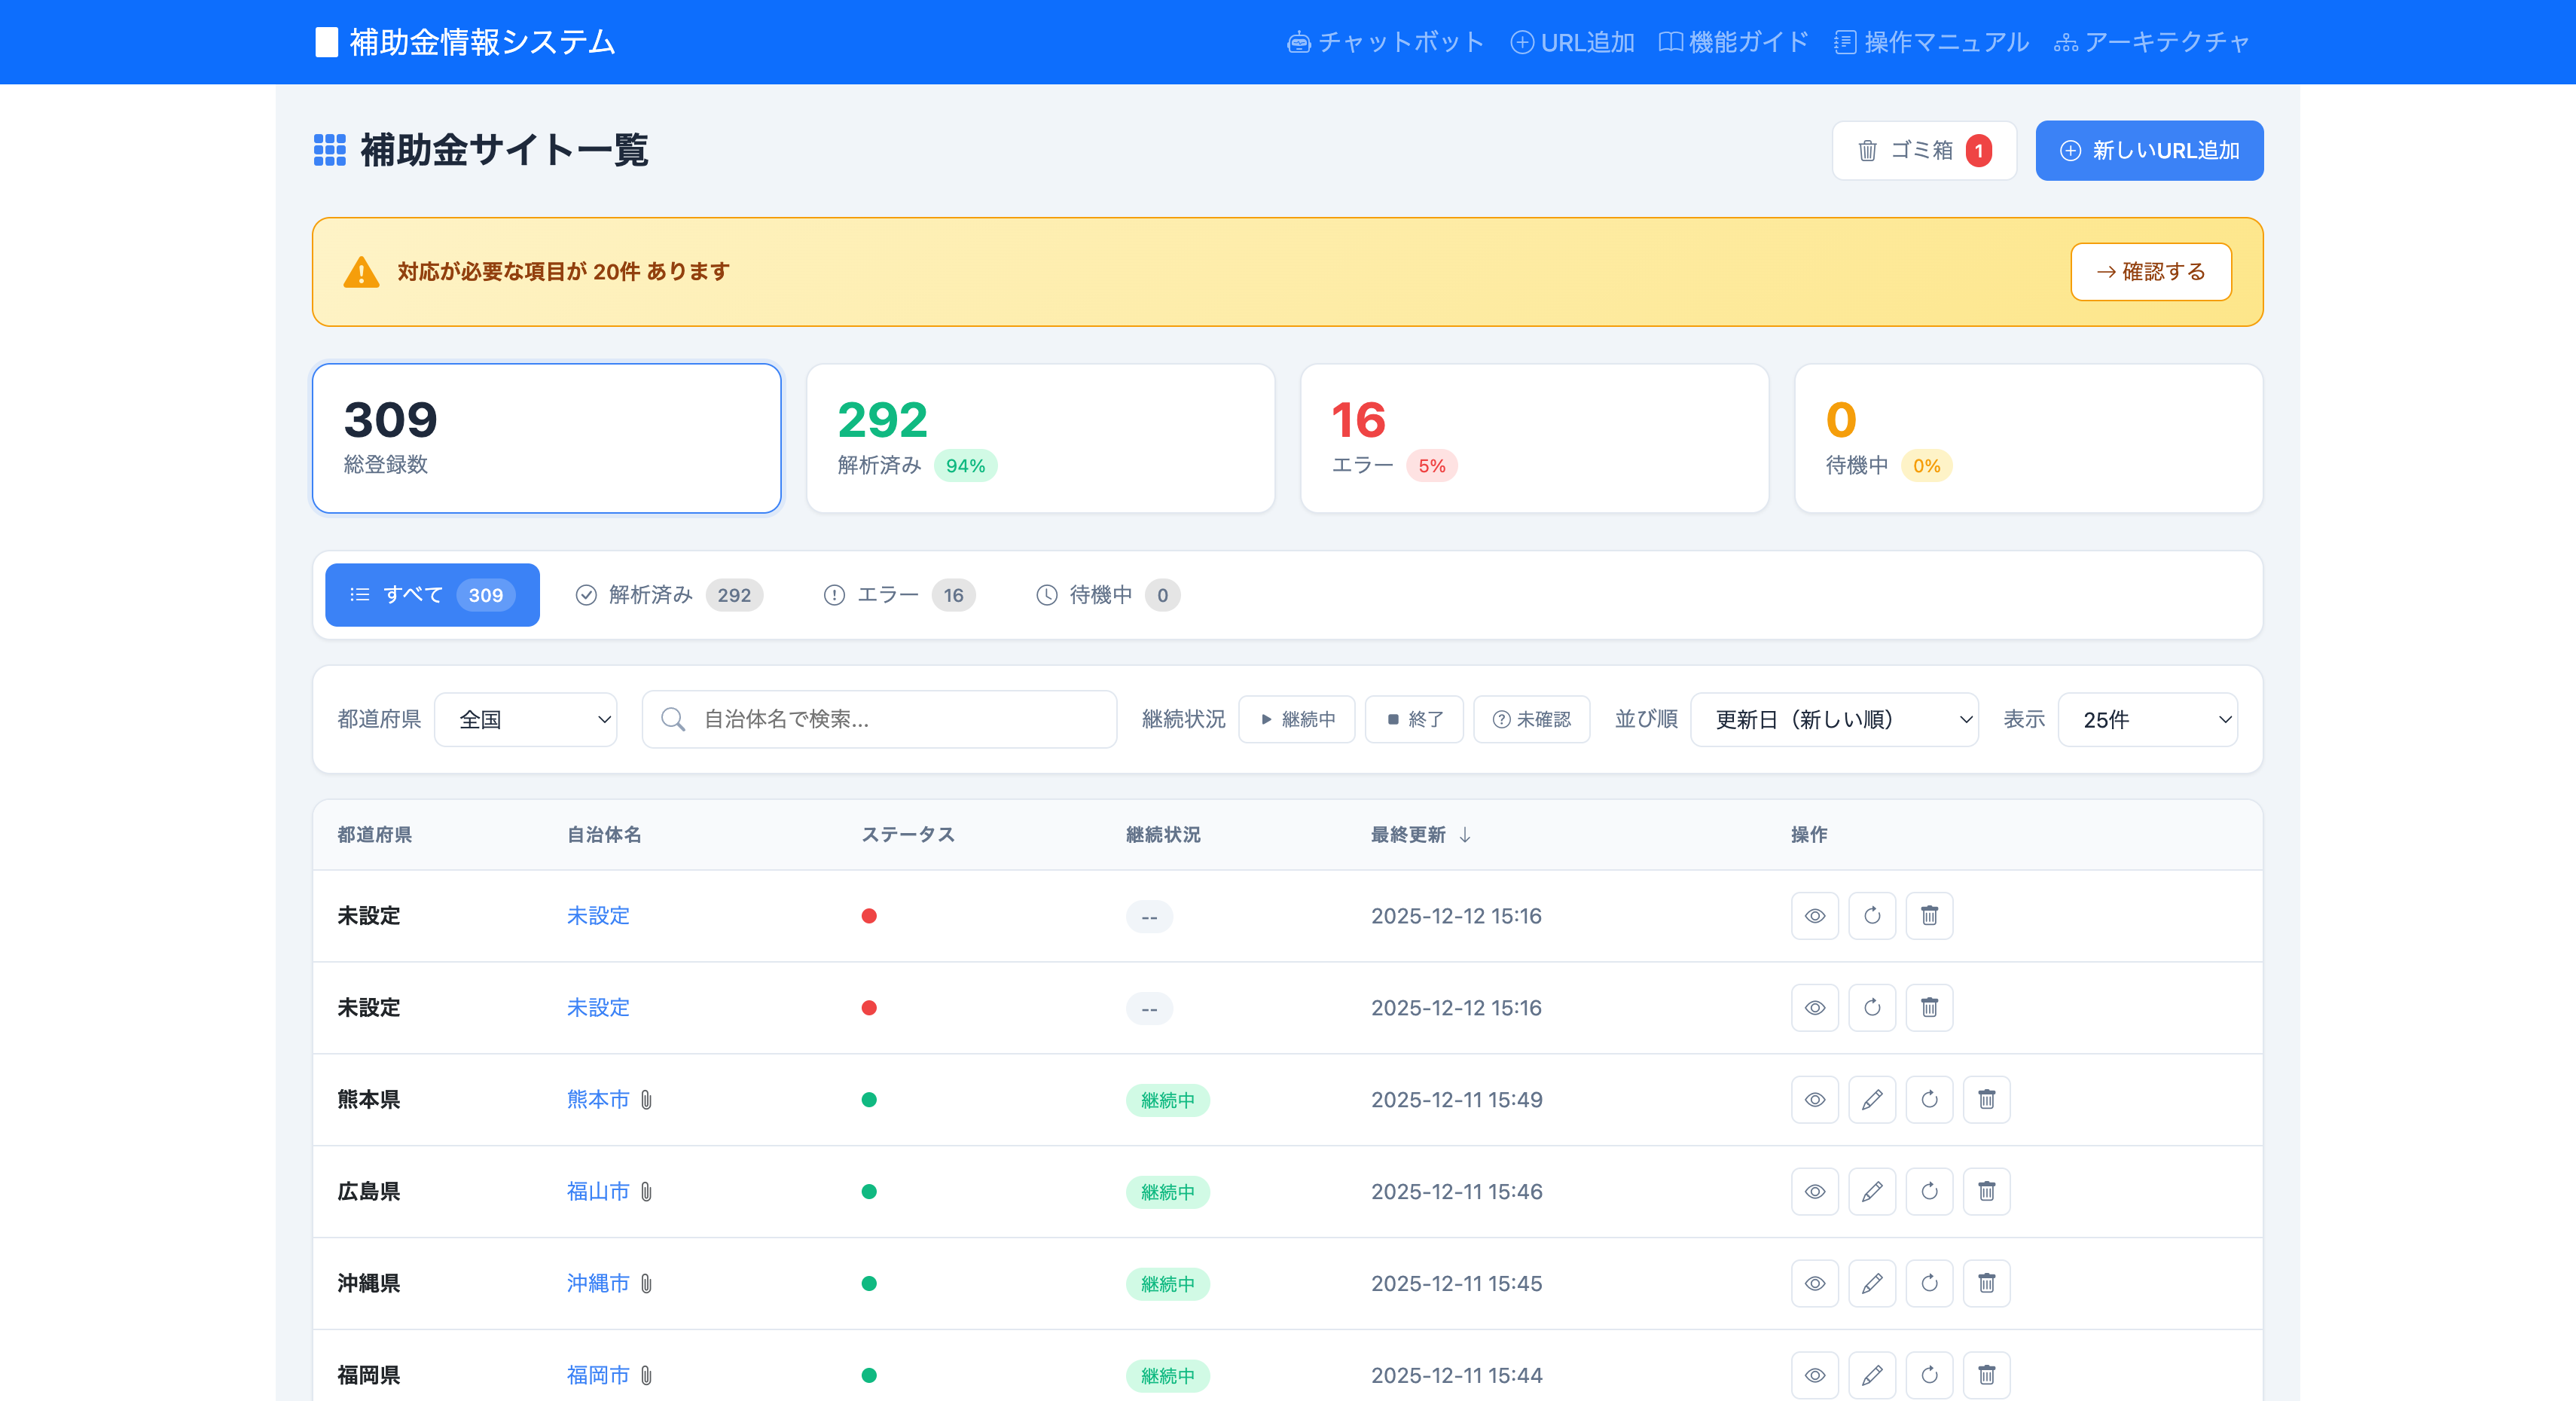Enable the 未確認 status filter
This screenshot has height=1401, width=2576.
tap(1532, 719)
